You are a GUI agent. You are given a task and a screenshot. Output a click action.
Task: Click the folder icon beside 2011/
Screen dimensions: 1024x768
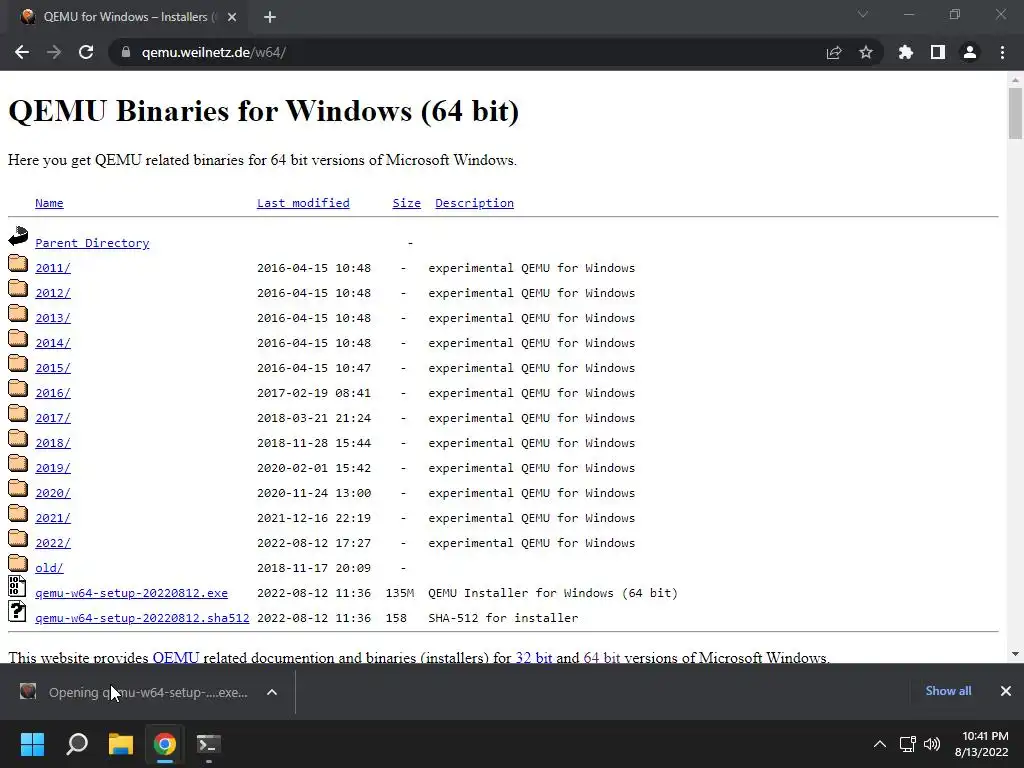pos(18,263)
